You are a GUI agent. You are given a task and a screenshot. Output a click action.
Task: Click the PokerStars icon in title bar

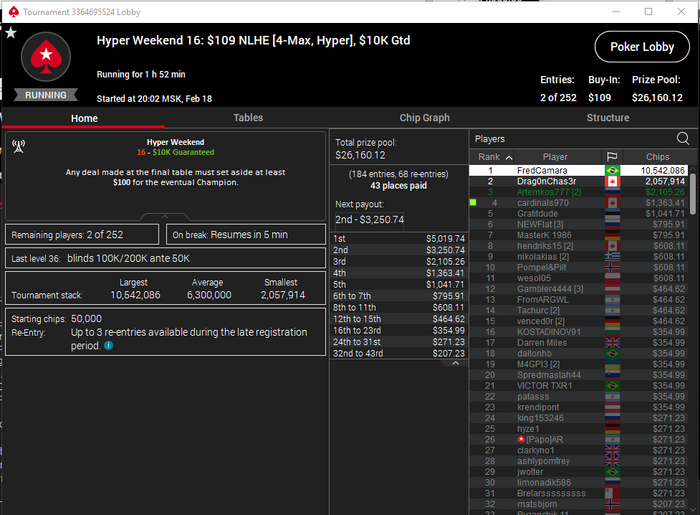(14, 12)
